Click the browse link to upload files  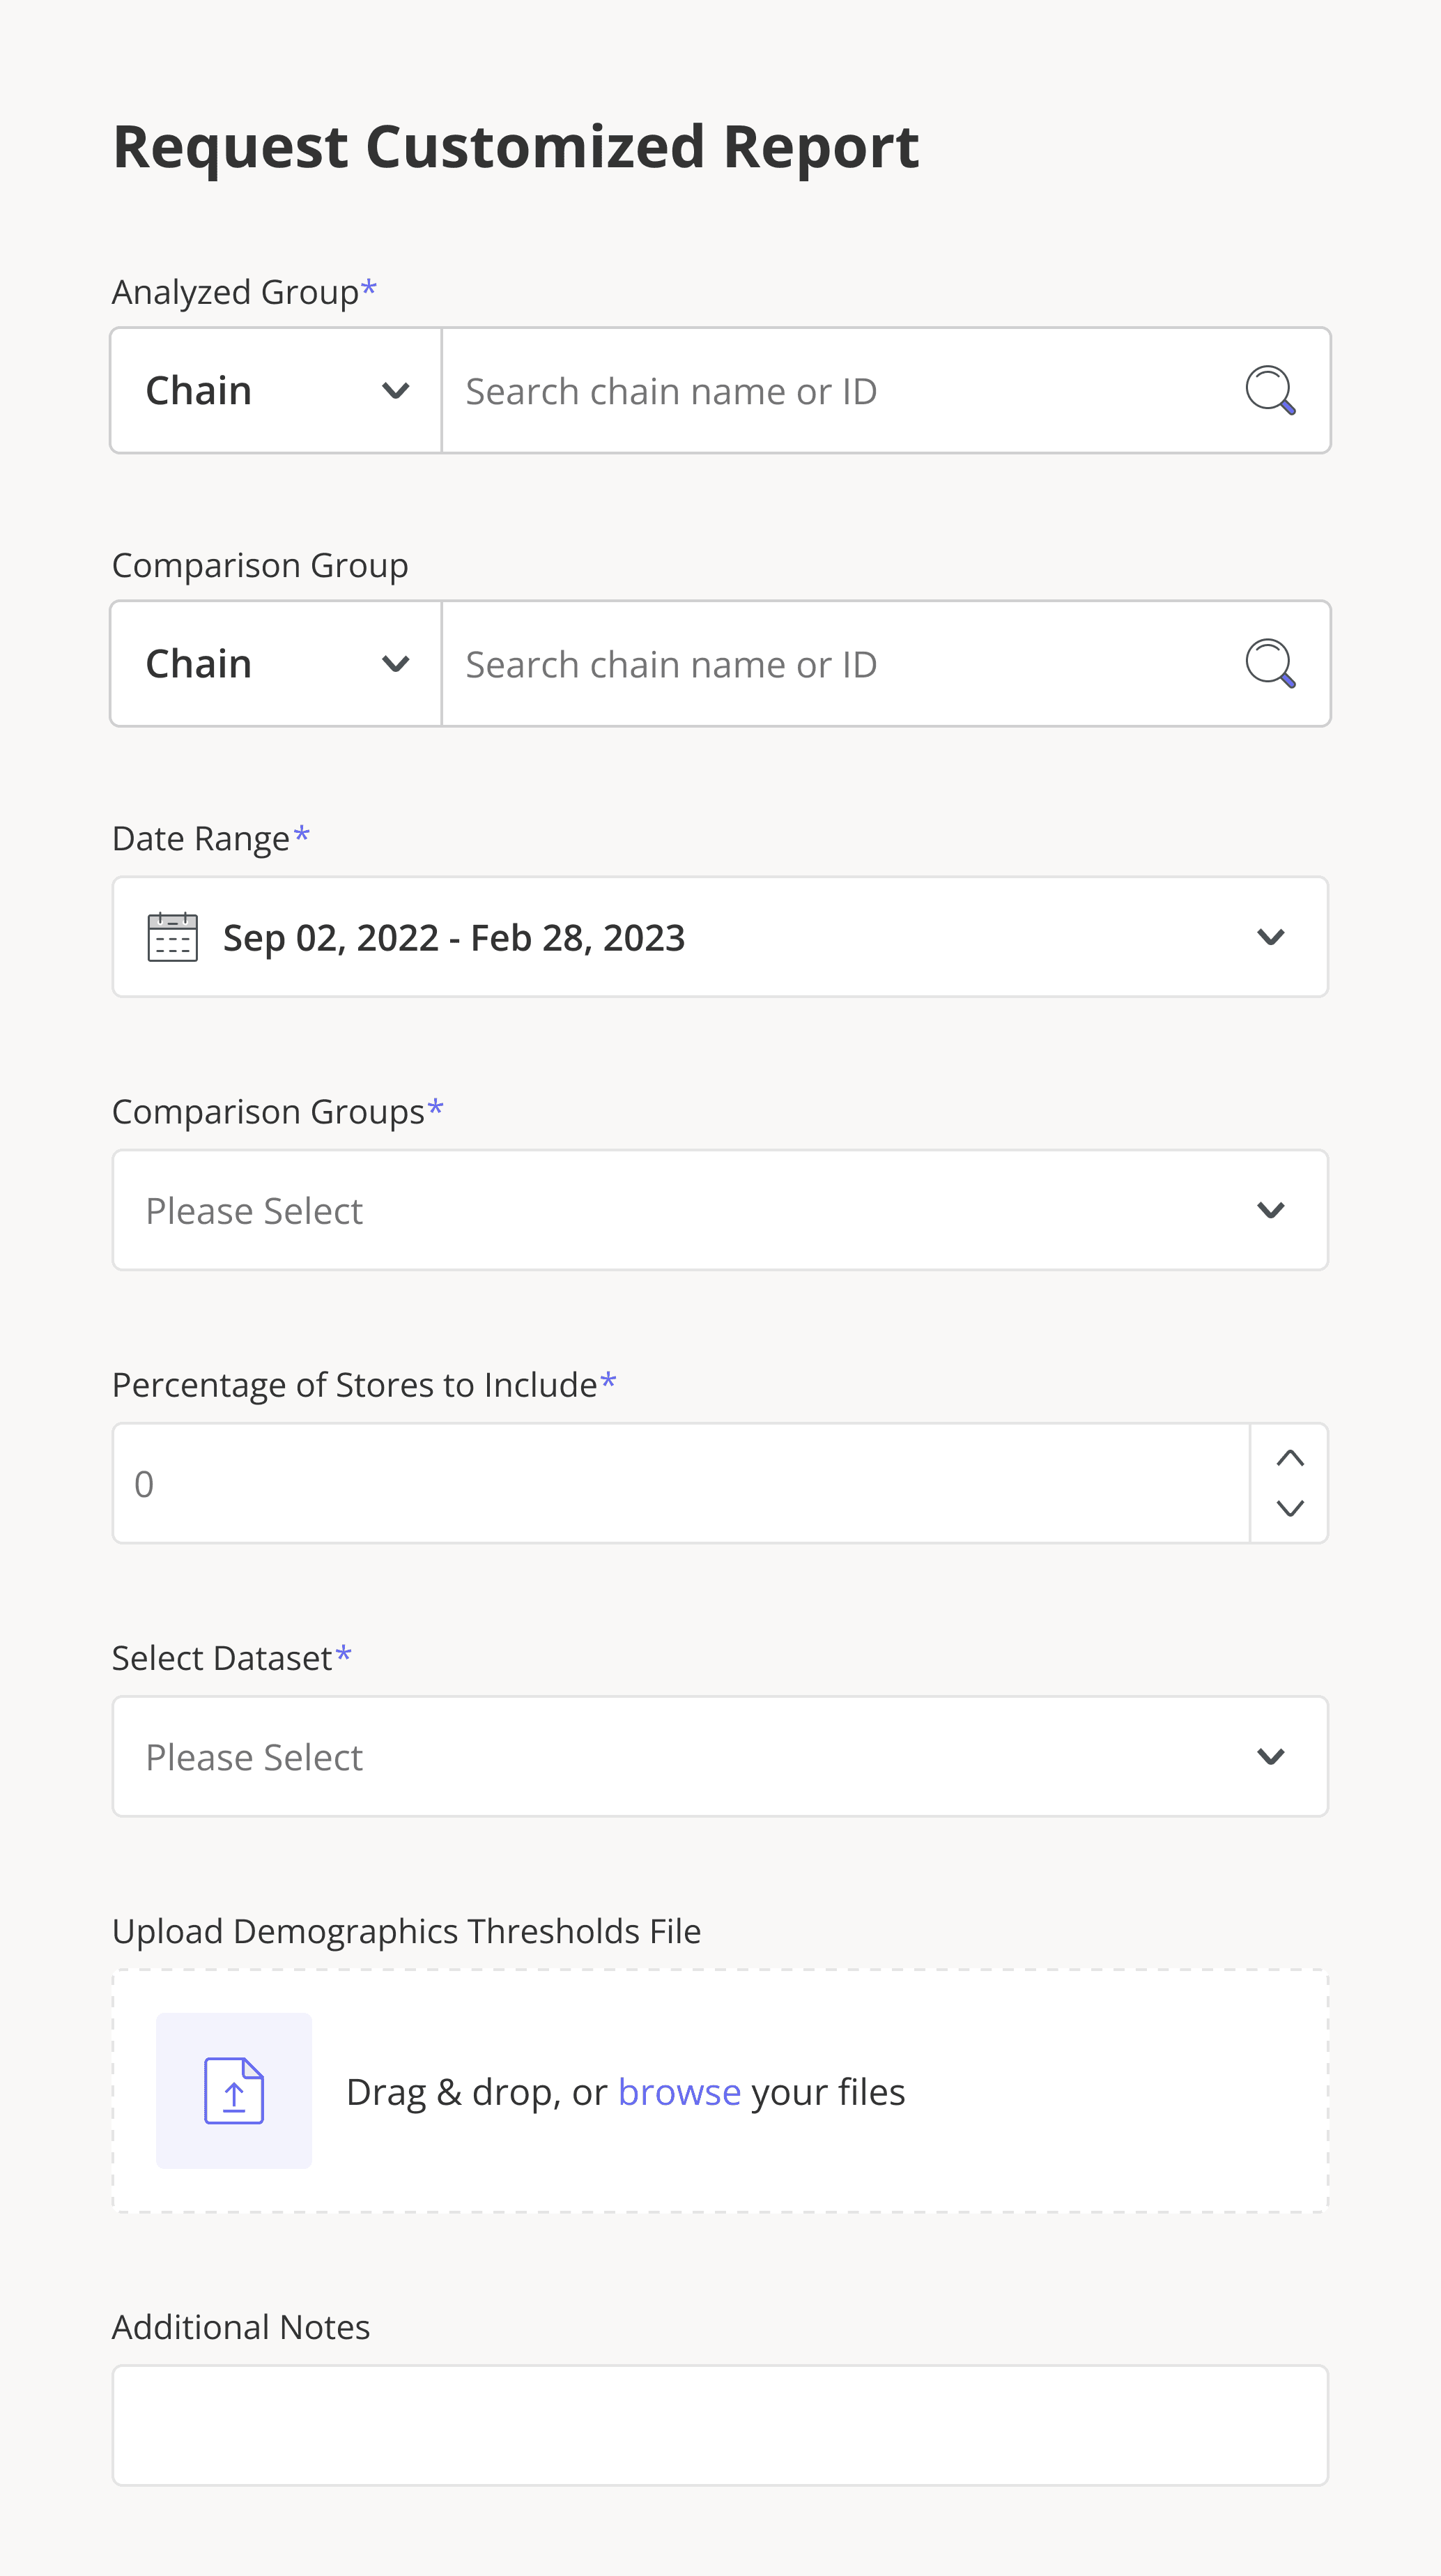[679, 2091]
